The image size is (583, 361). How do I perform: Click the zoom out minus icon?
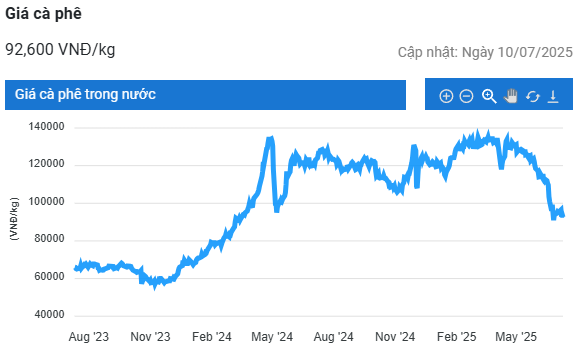tap(466, 96)
